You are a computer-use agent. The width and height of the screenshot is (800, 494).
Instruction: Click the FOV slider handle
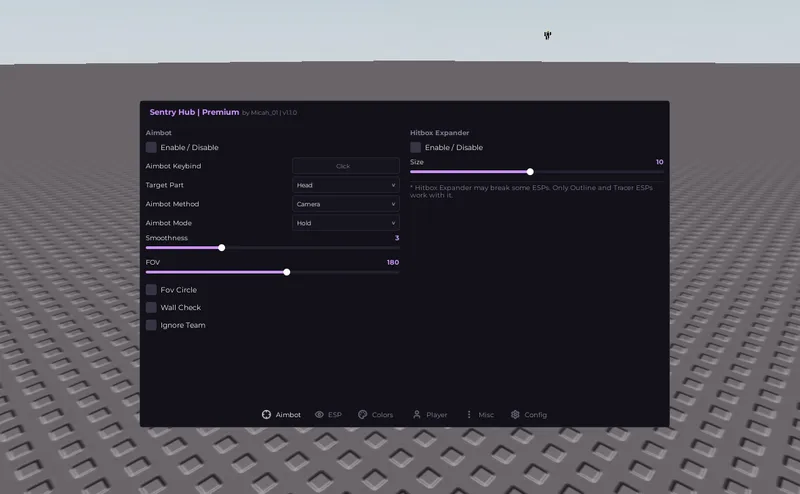click(x=287, y=272)
